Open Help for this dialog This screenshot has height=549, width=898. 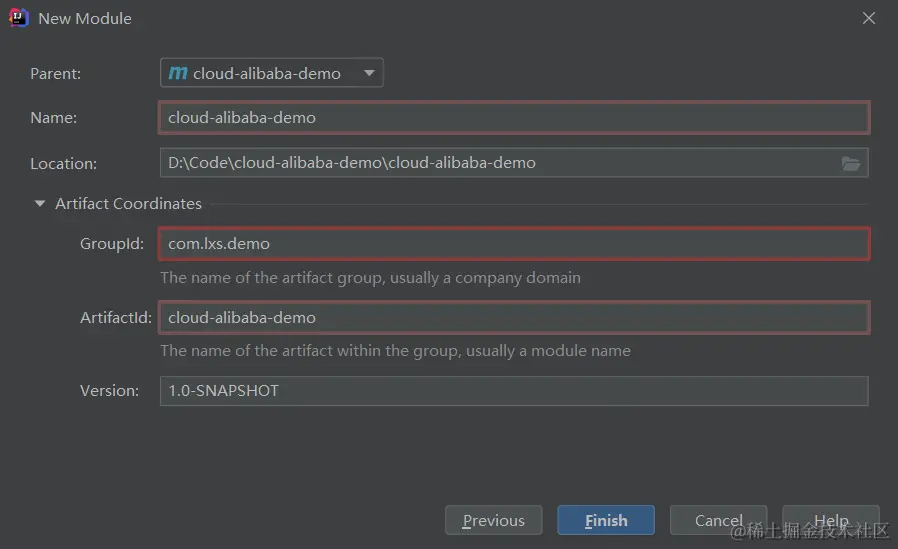click(830, 521)
